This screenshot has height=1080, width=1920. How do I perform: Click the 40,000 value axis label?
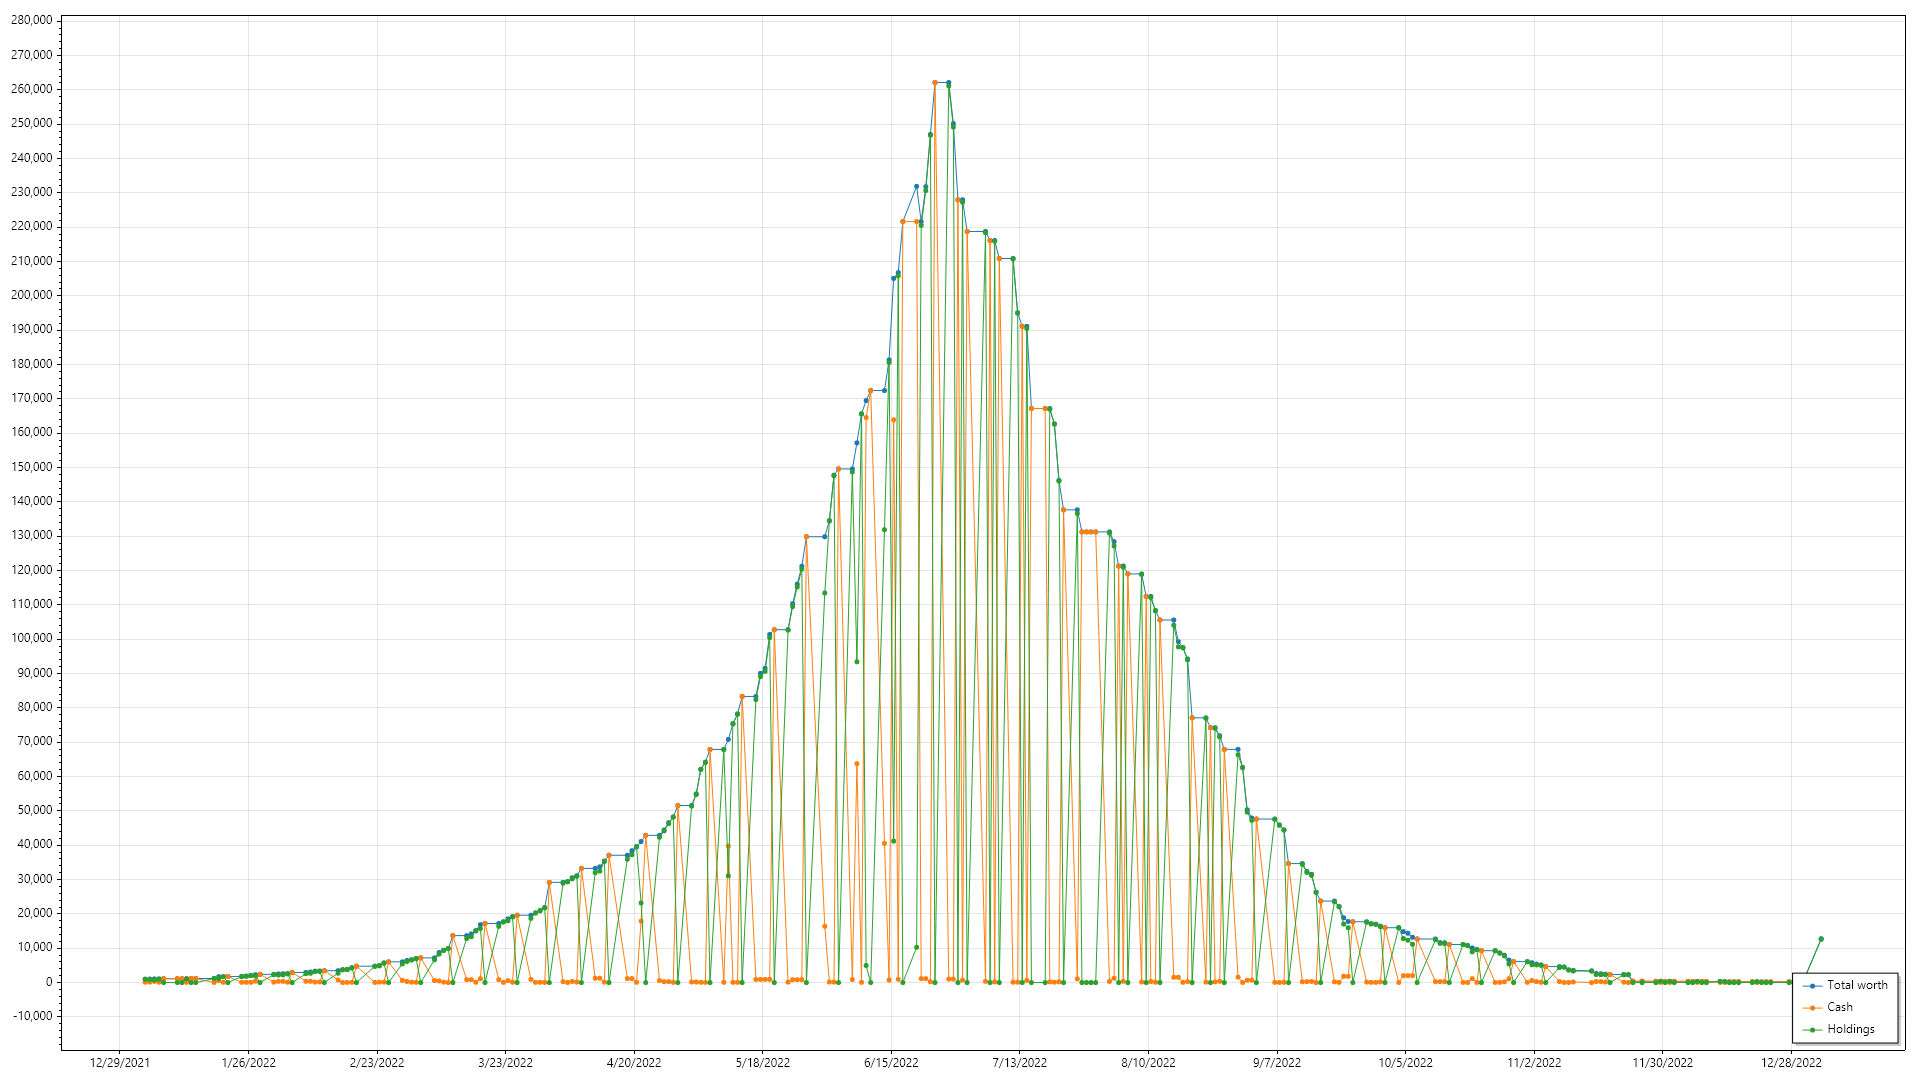(x=35, y=844)
